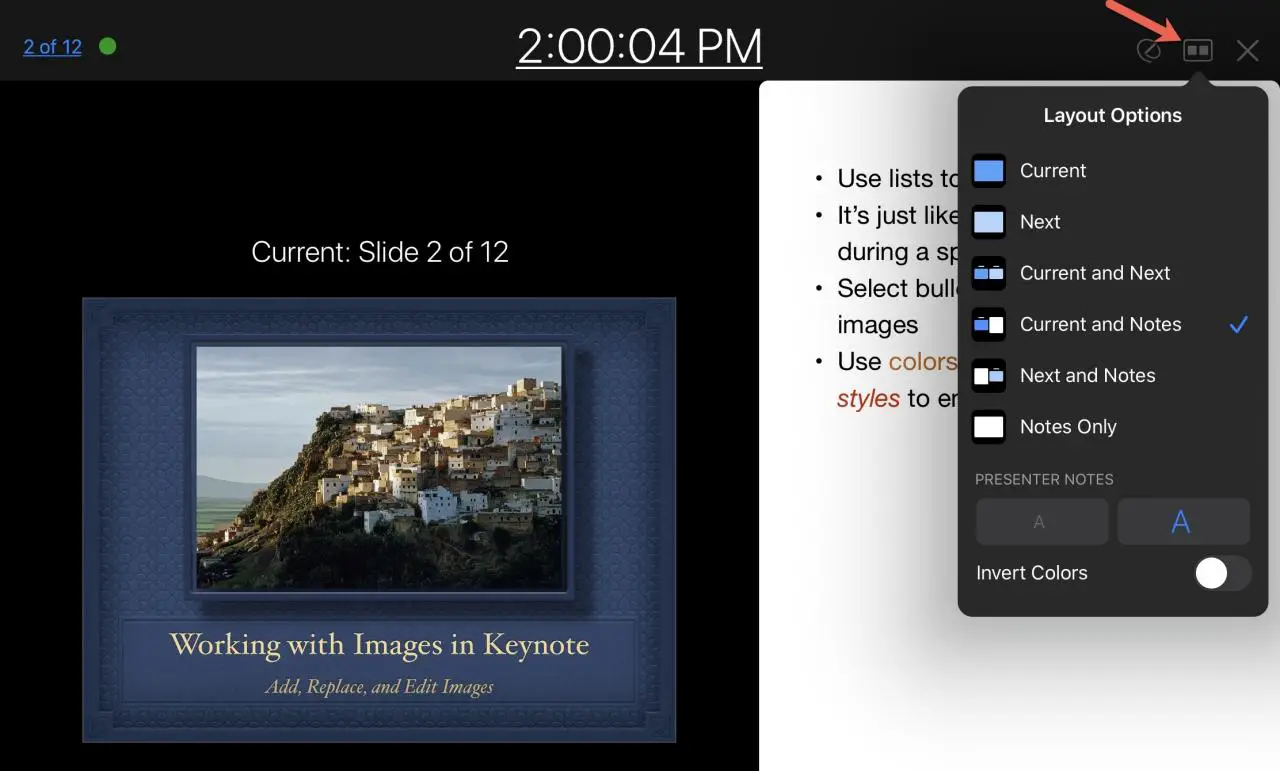The height and width of the screenshot is (771, 1280).
Task: Choose the Next and Notes menu label
Action: [1087, 376]
